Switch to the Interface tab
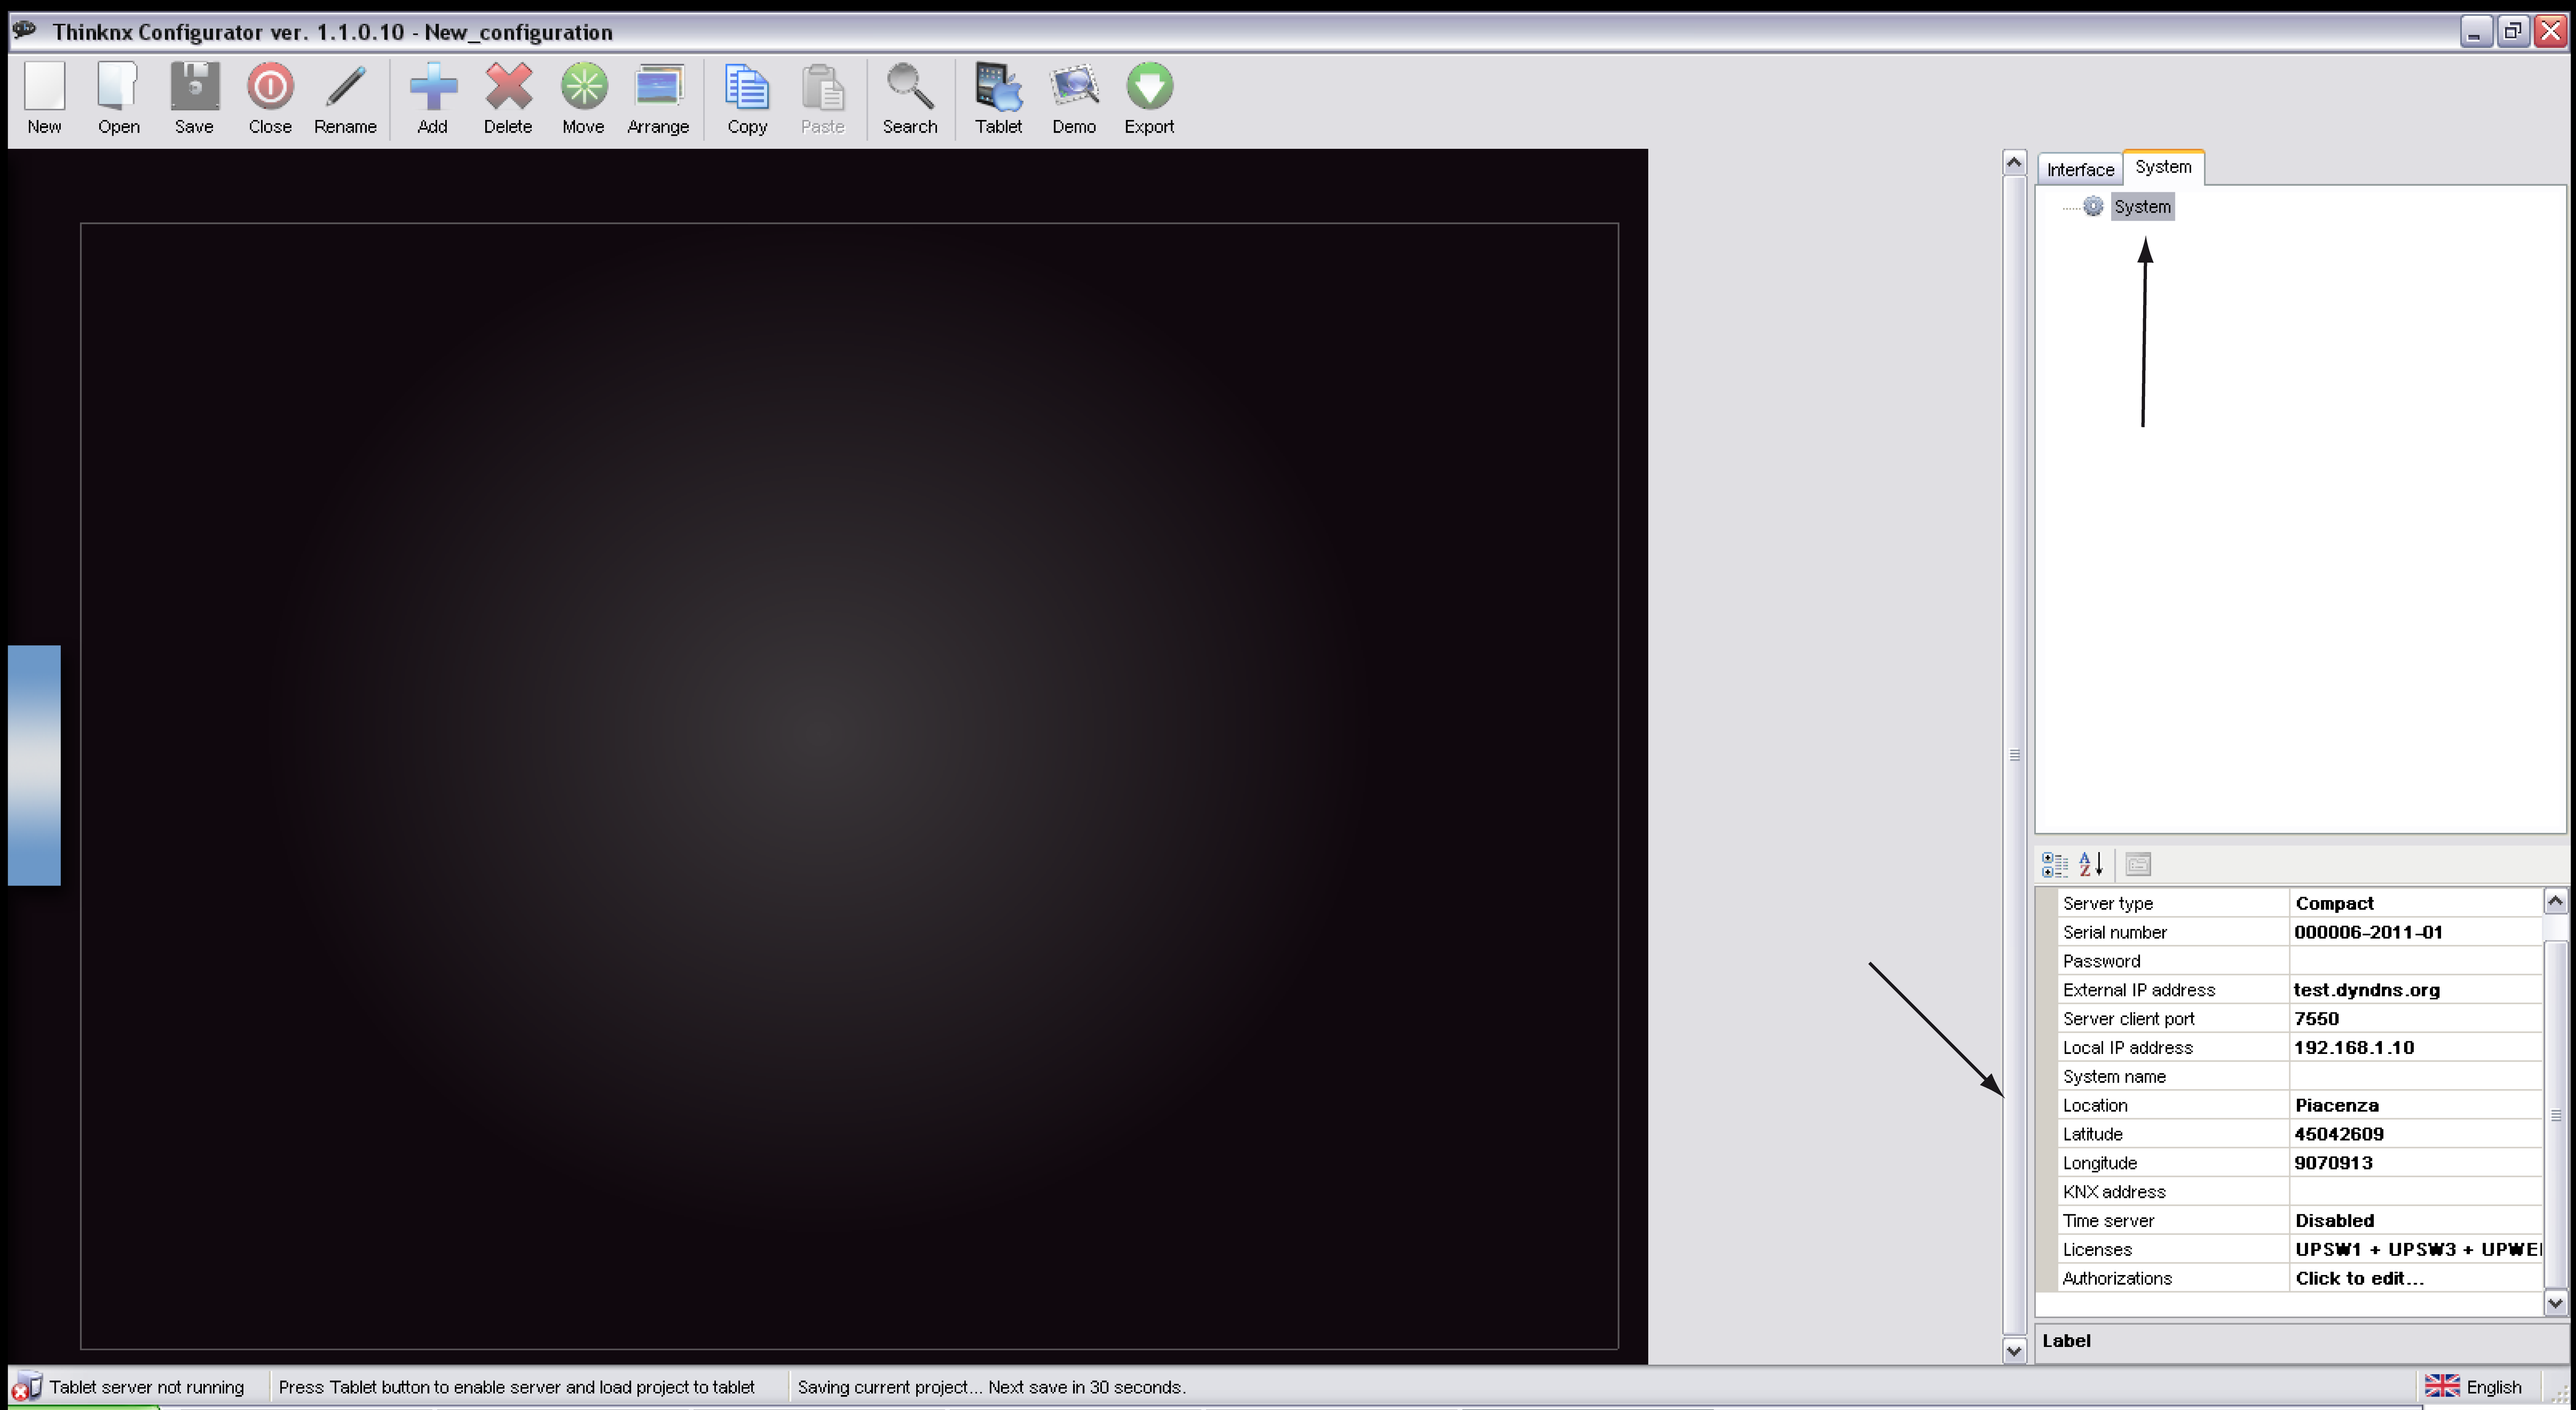2576x1410 pixels. tap(2080, 169)
